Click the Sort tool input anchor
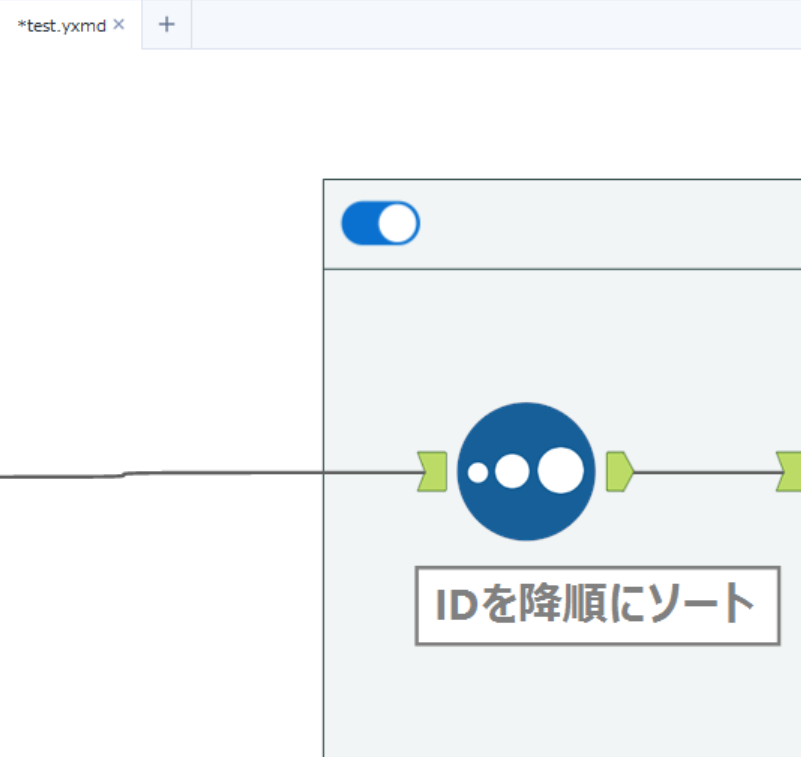This screenshot has height=757, width=801. coord(432,471)
